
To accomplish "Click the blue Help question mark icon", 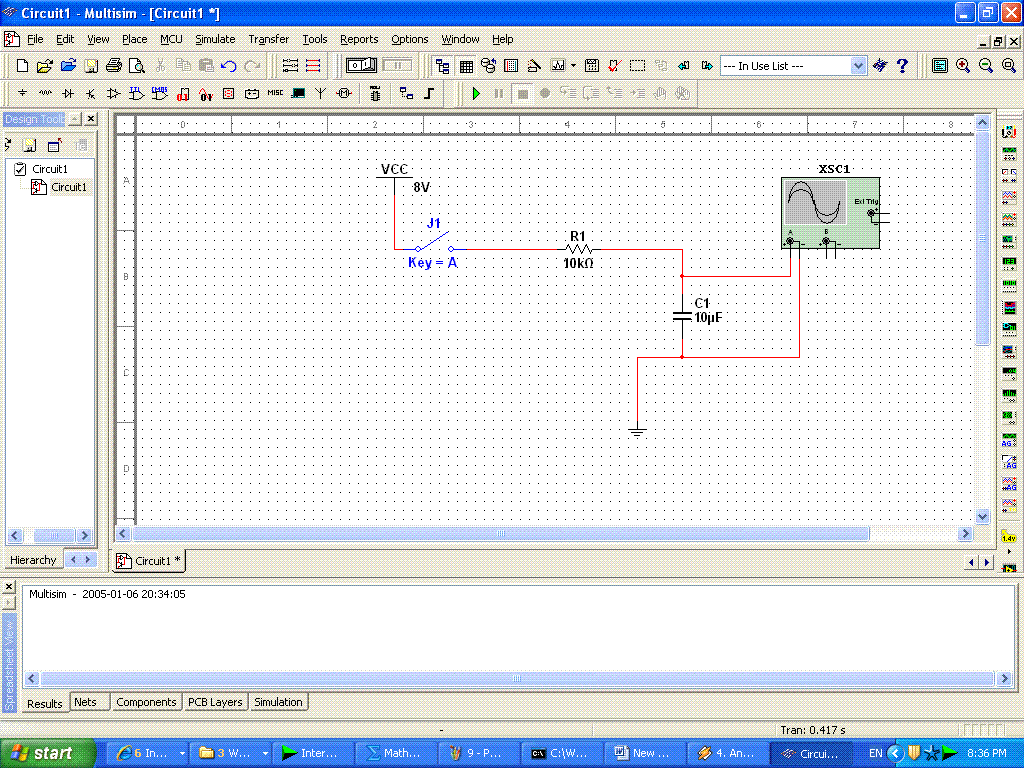I will click(x=903, y=65).
